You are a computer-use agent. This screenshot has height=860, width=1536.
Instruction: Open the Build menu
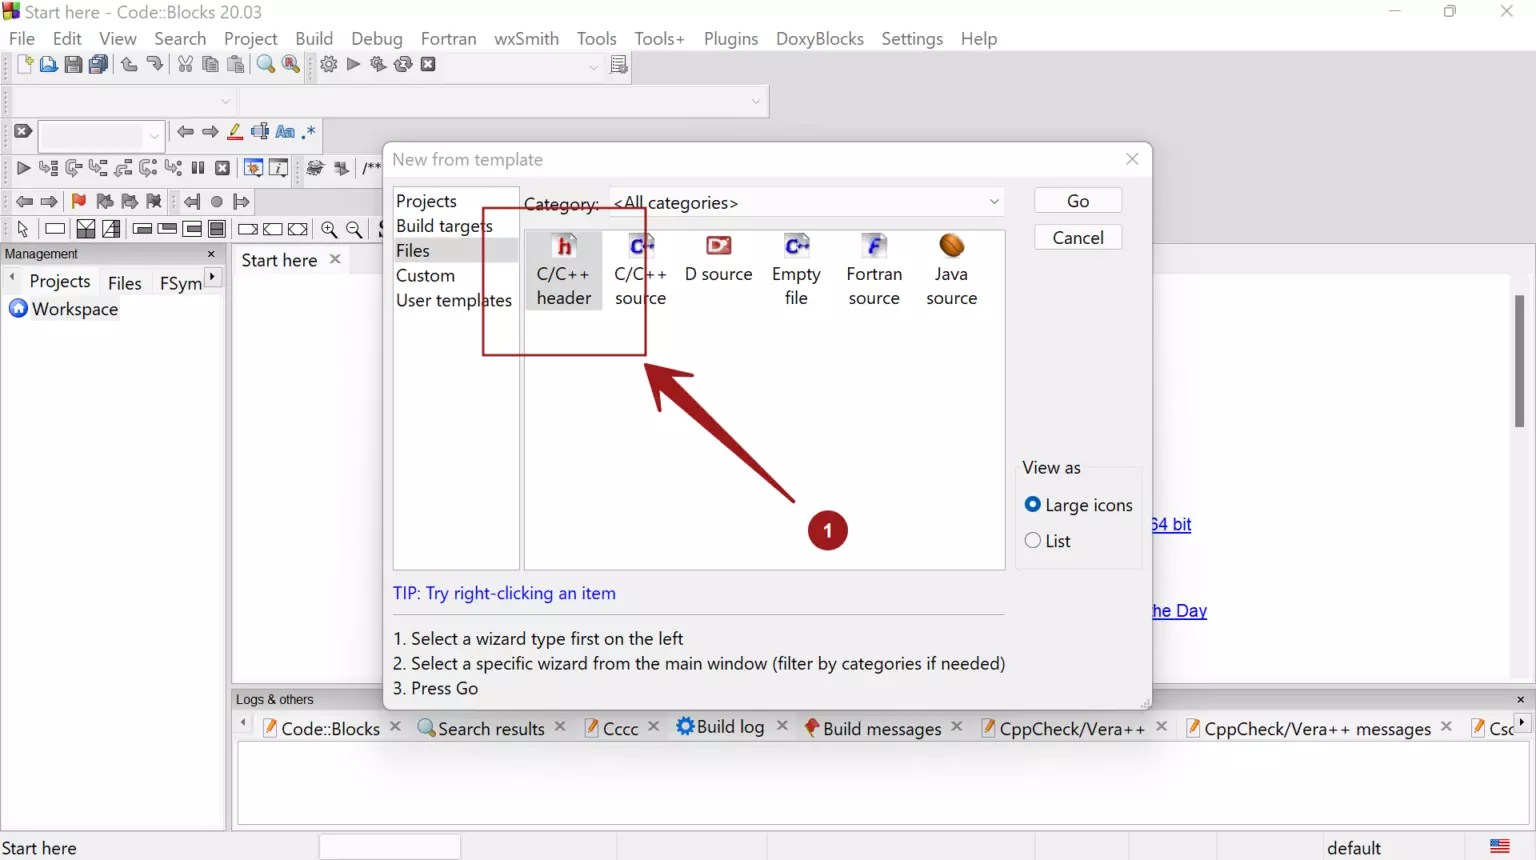[x=314, y=38]
